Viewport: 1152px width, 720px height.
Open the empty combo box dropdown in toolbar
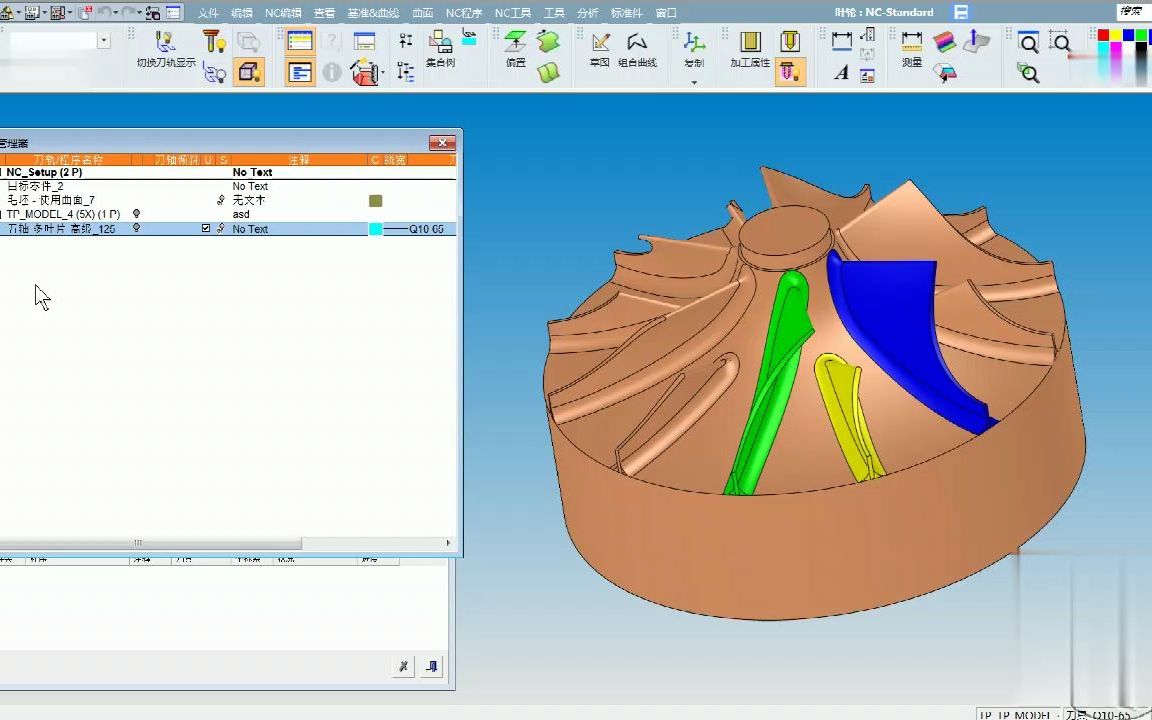pos(104,41)
